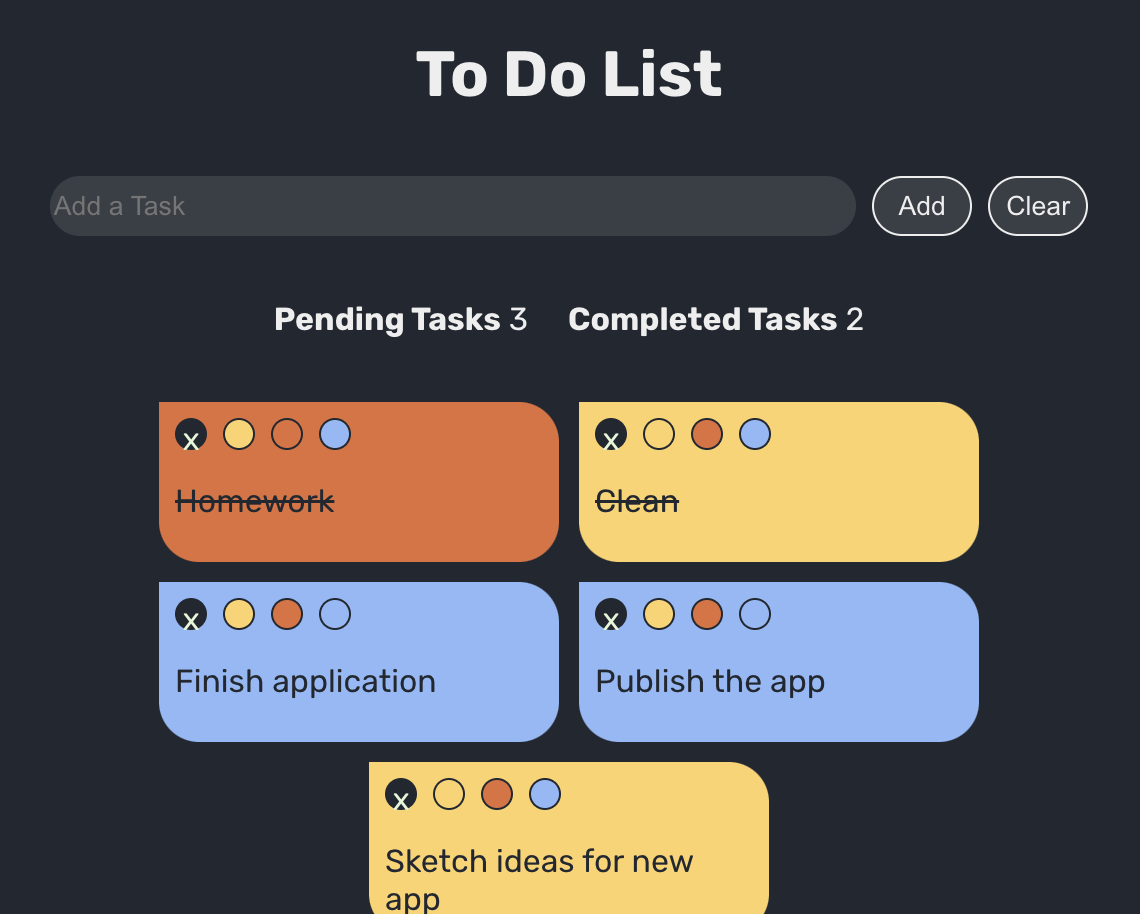This screenshot has height=914, width=1140.
Task: Change Clean card color to blue
Action: [x=755, y=434]
